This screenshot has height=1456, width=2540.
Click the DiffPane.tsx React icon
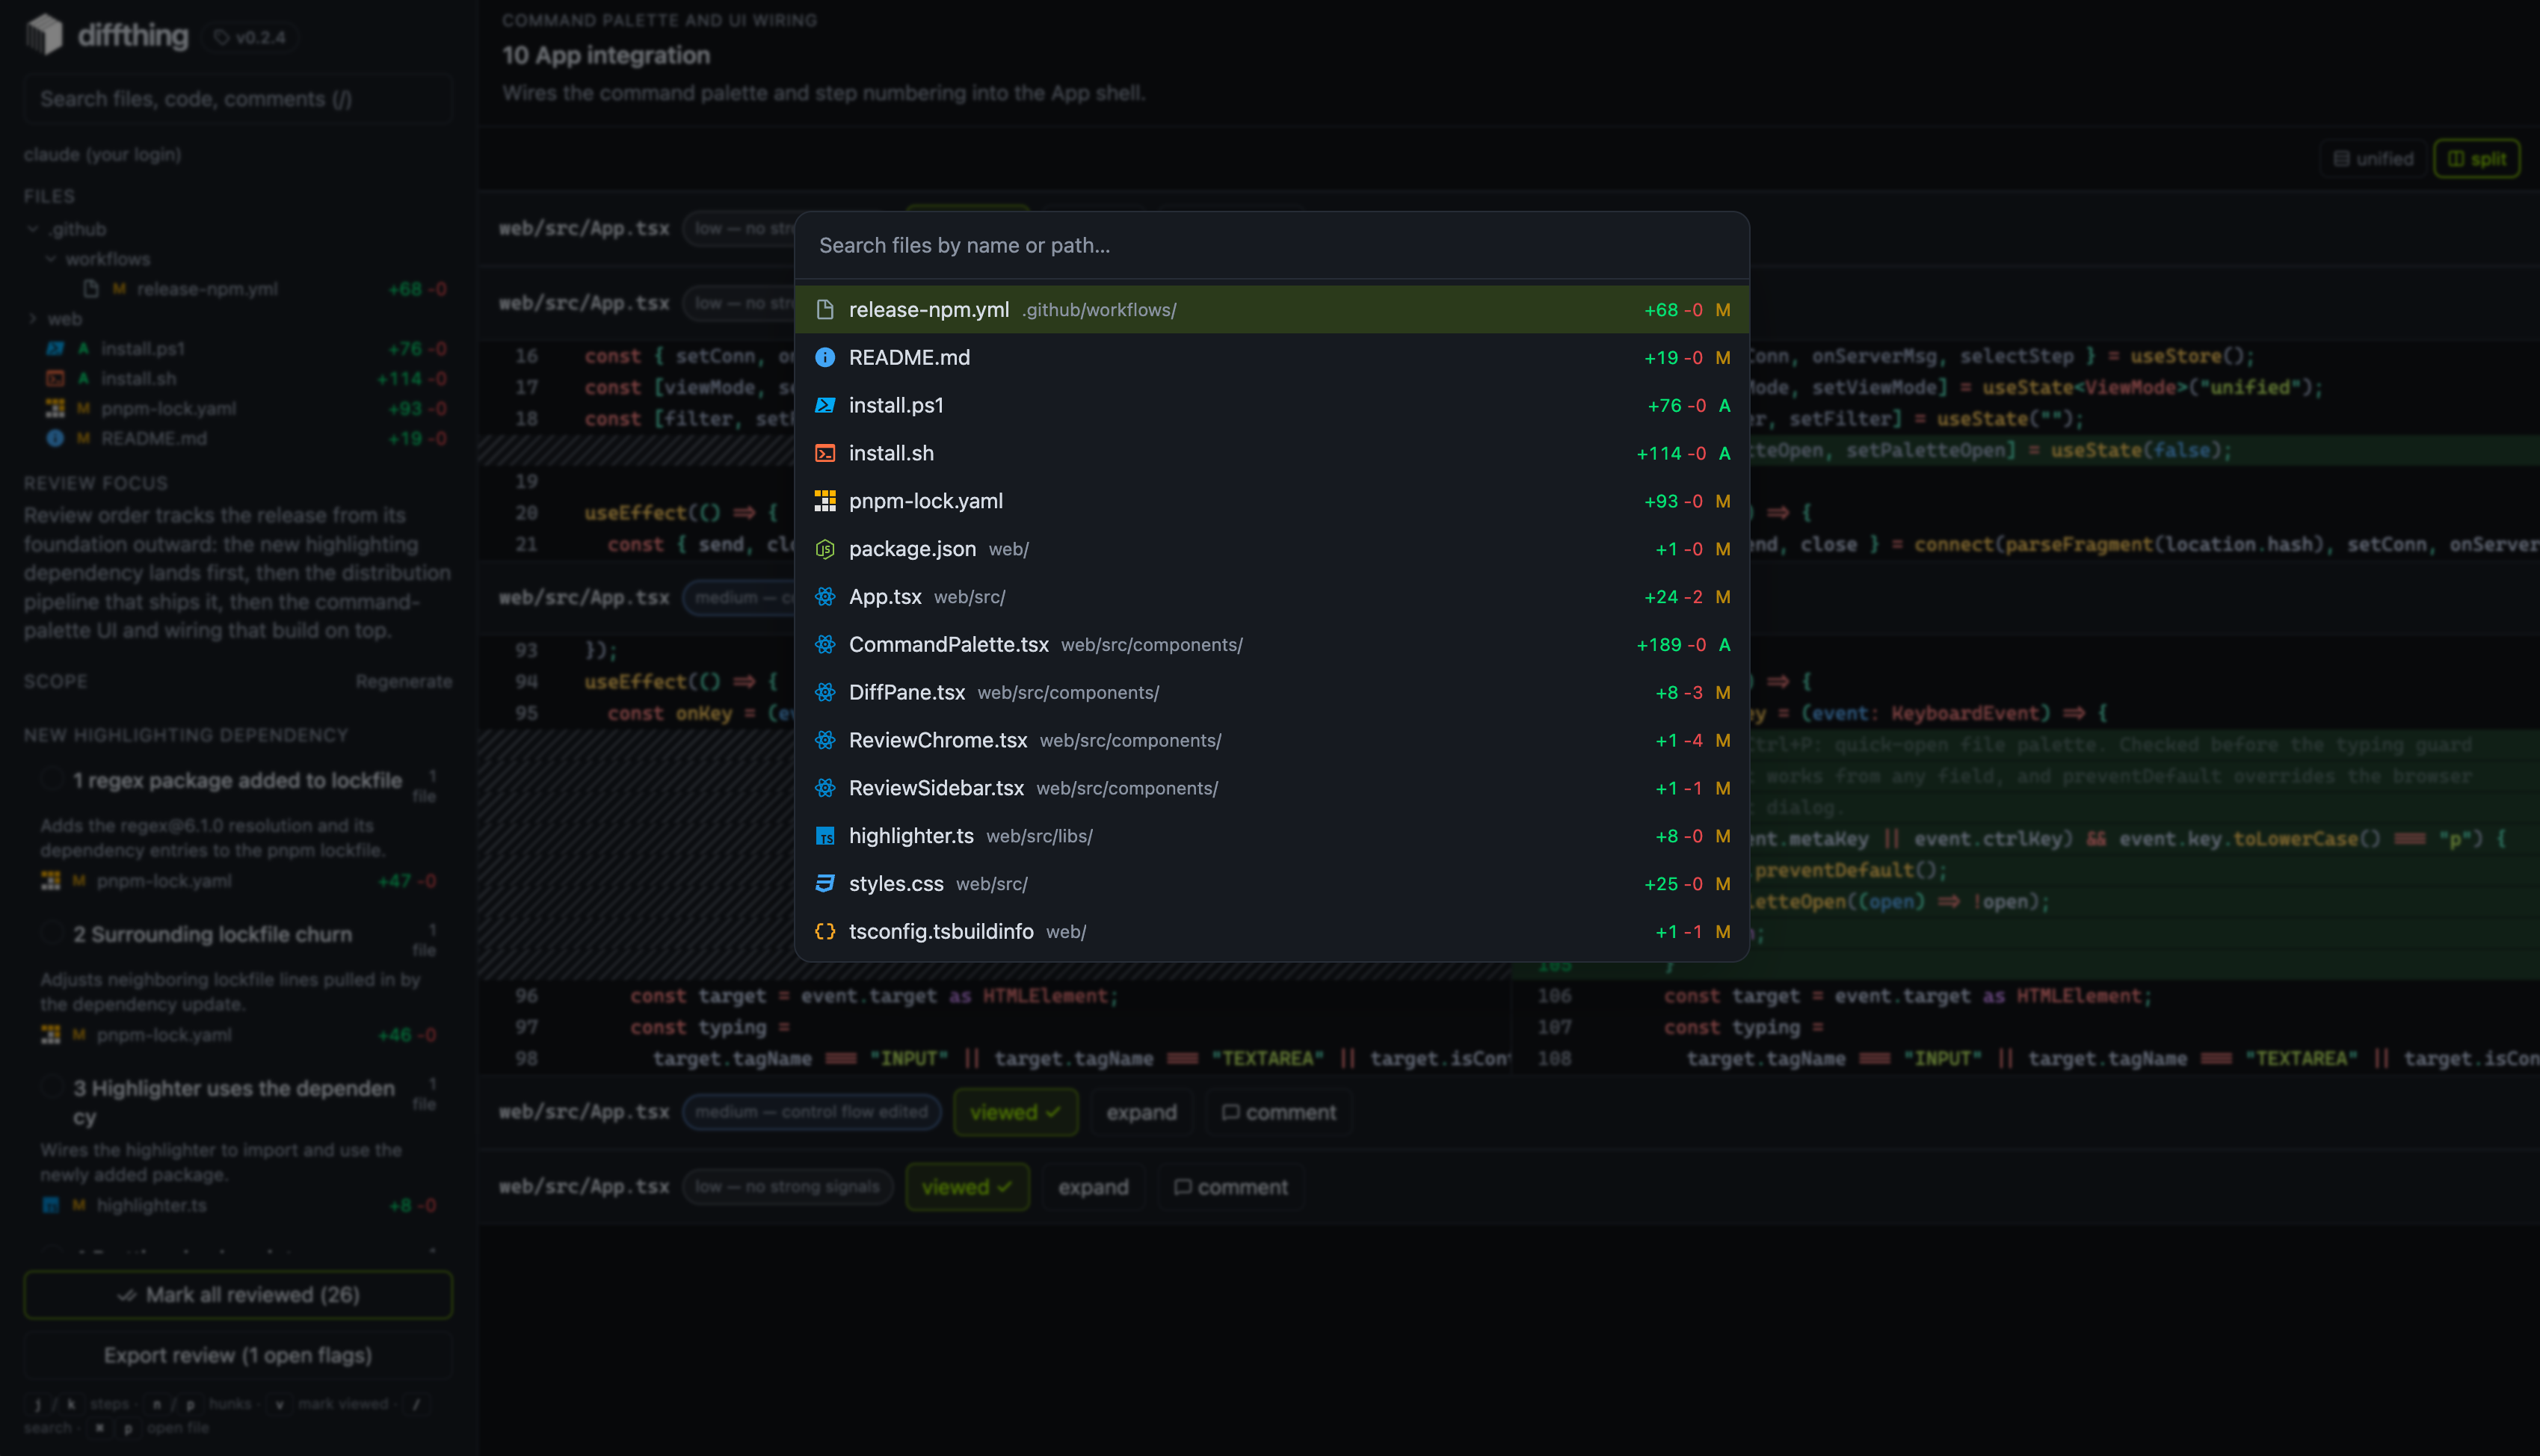click(824, 693)
